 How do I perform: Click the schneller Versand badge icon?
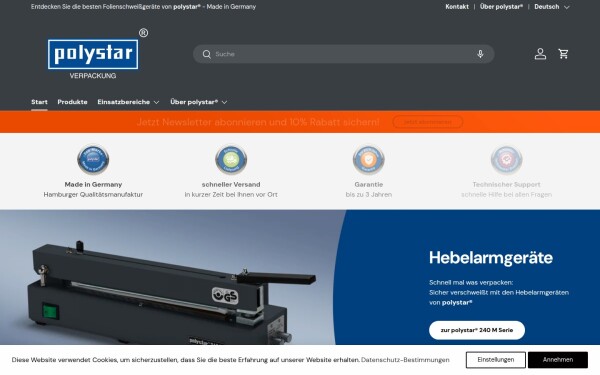tap(231, 160)
